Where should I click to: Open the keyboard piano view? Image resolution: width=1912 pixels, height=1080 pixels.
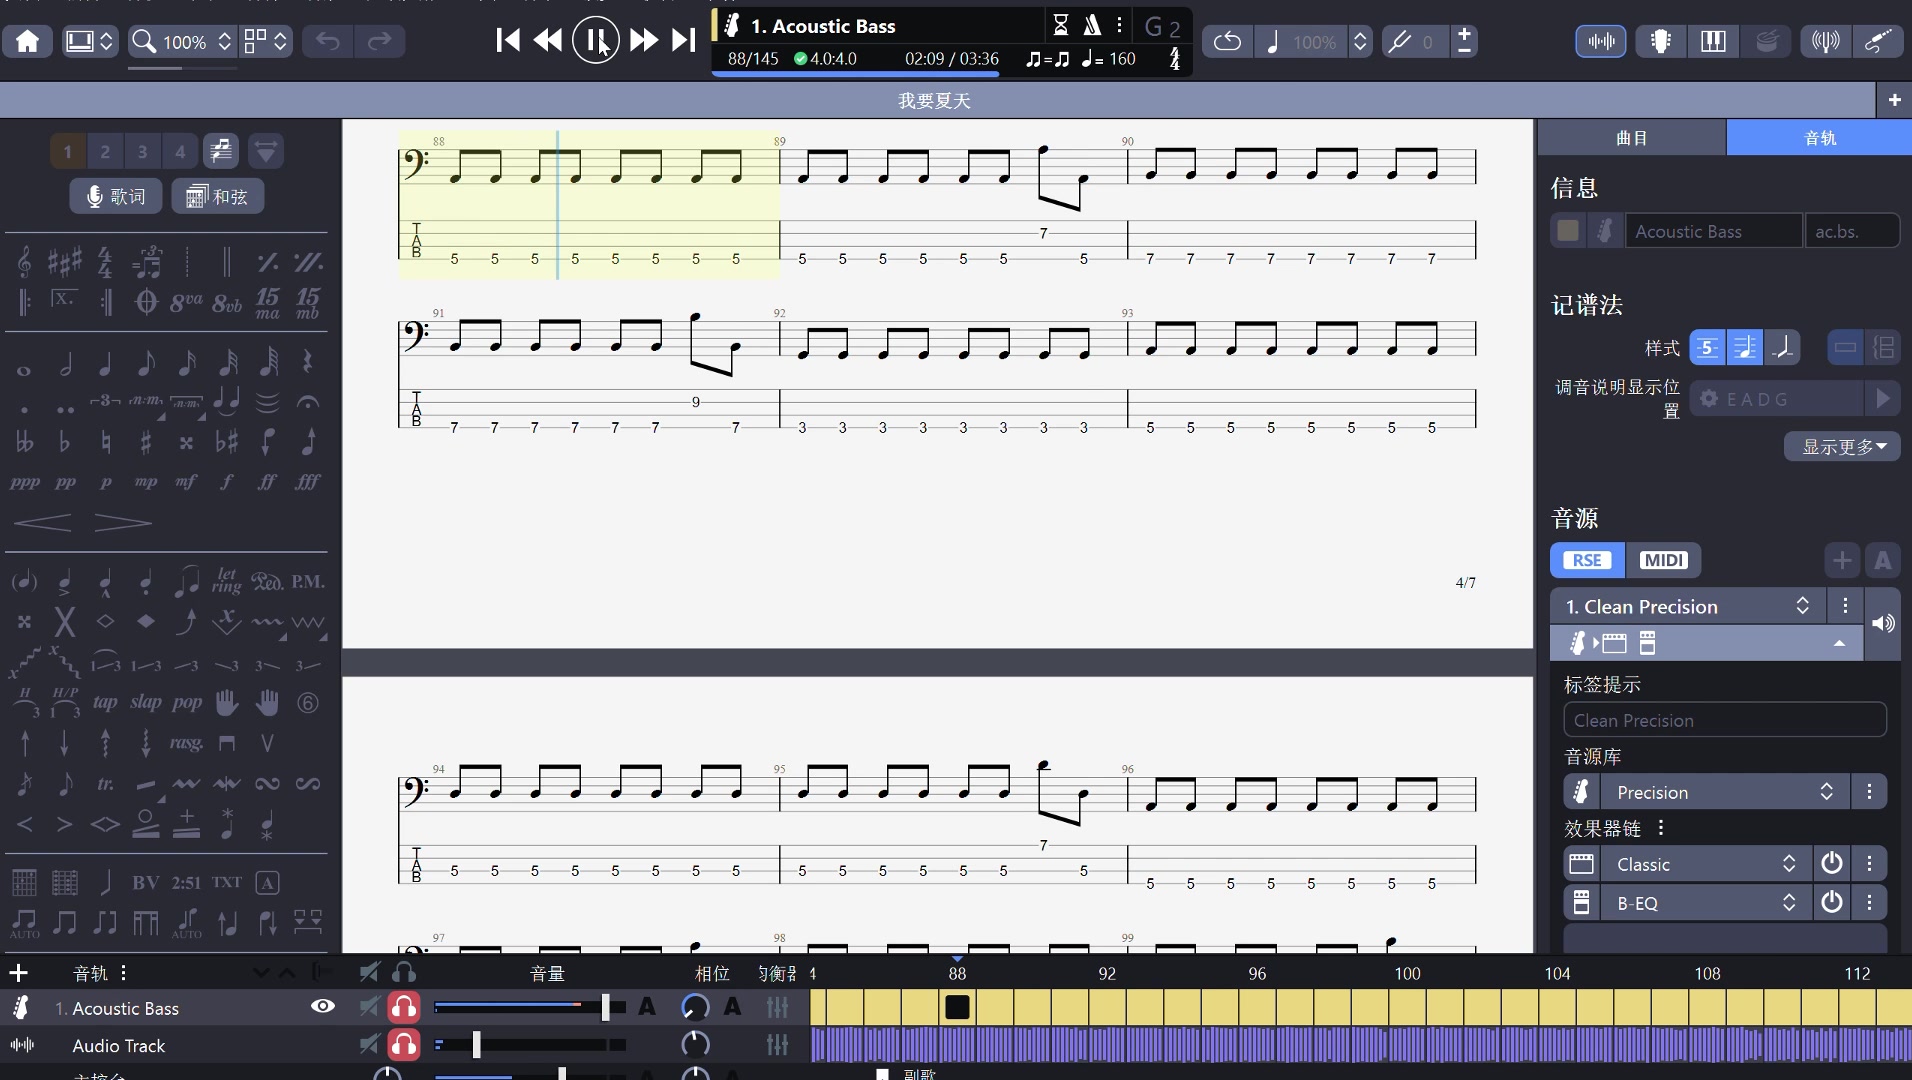click(1713, 41)
